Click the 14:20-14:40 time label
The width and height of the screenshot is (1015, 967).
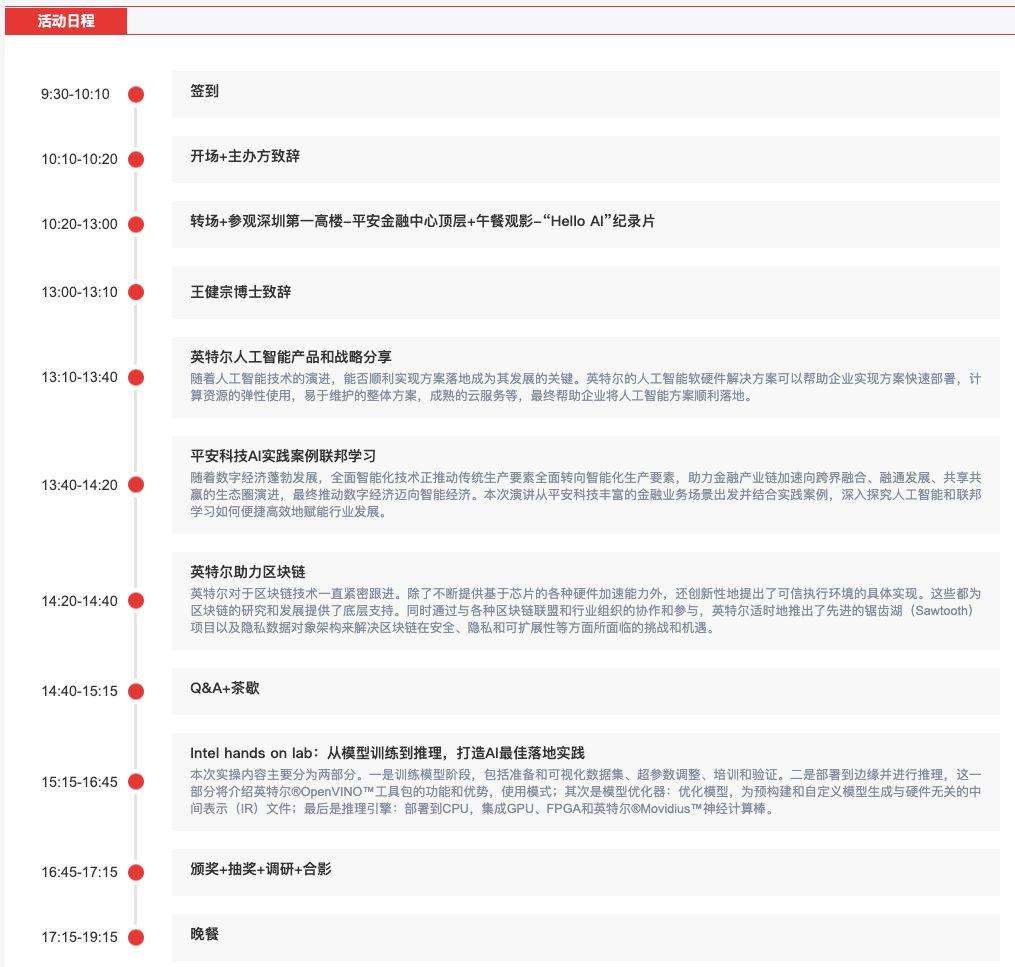coord(80,601)
